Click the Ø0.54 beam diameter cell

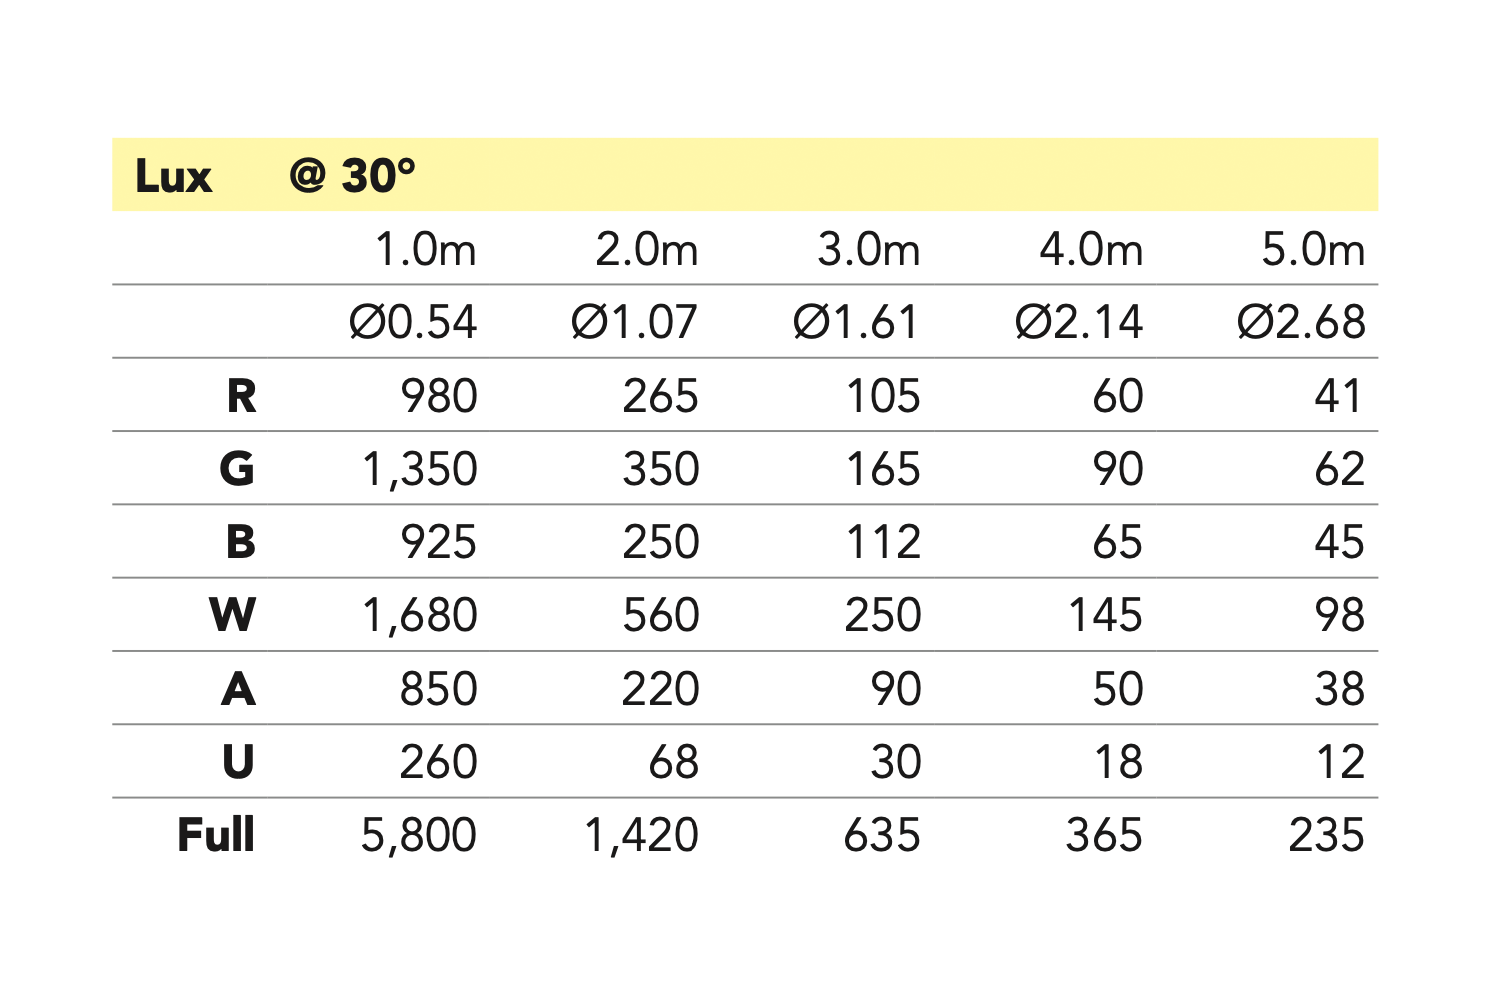pos(413,322)
